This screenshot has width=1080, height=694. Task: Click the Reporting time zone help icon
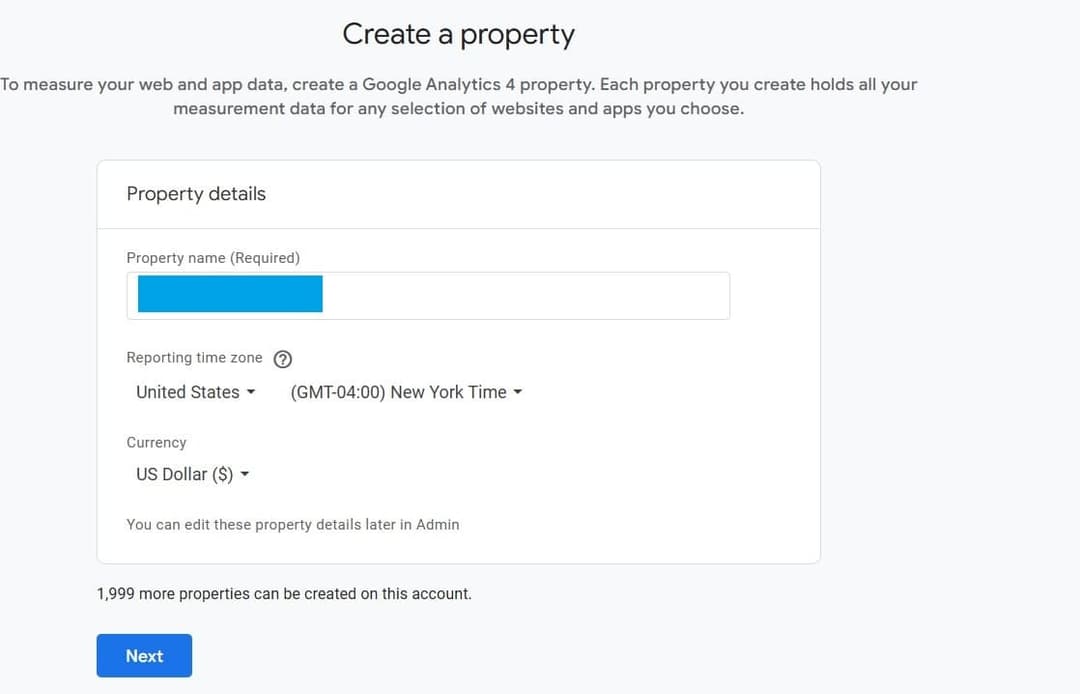tap(282, 358)
